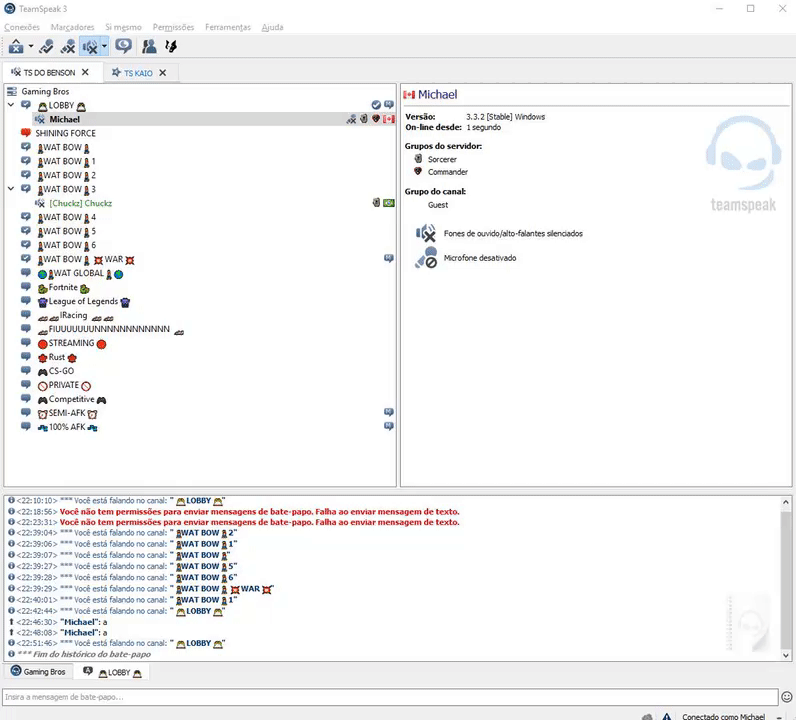
Task: Click the red SHINING FORCE channel icon
Action: (26, 133)
